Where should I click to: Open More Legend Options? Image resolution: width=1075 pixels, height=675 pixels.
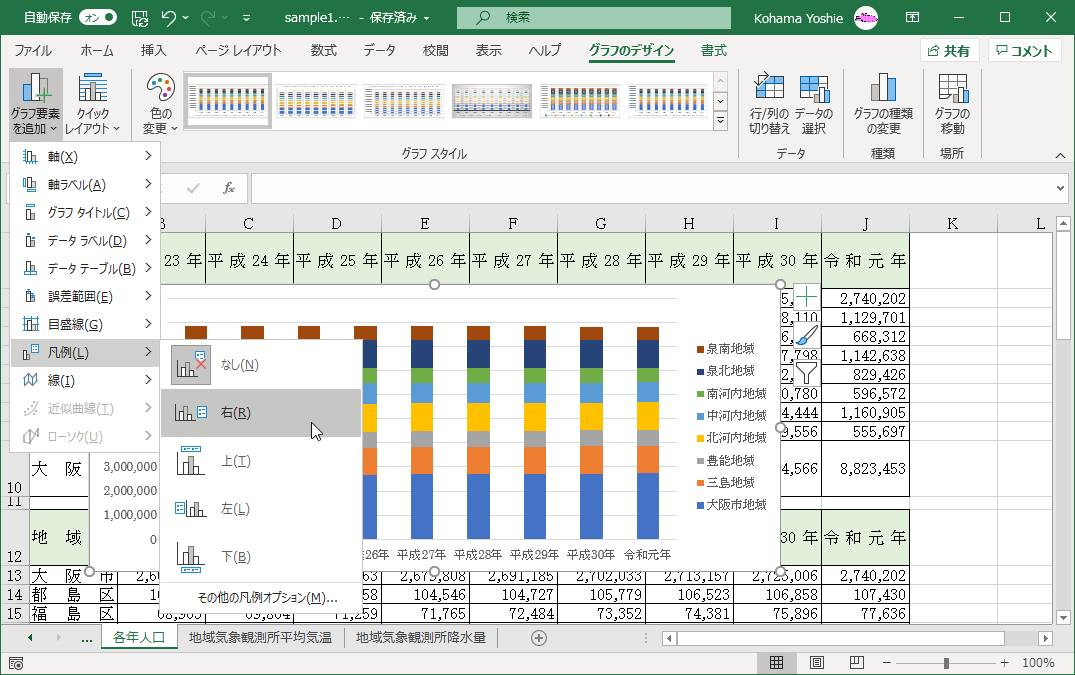point(266,597)
